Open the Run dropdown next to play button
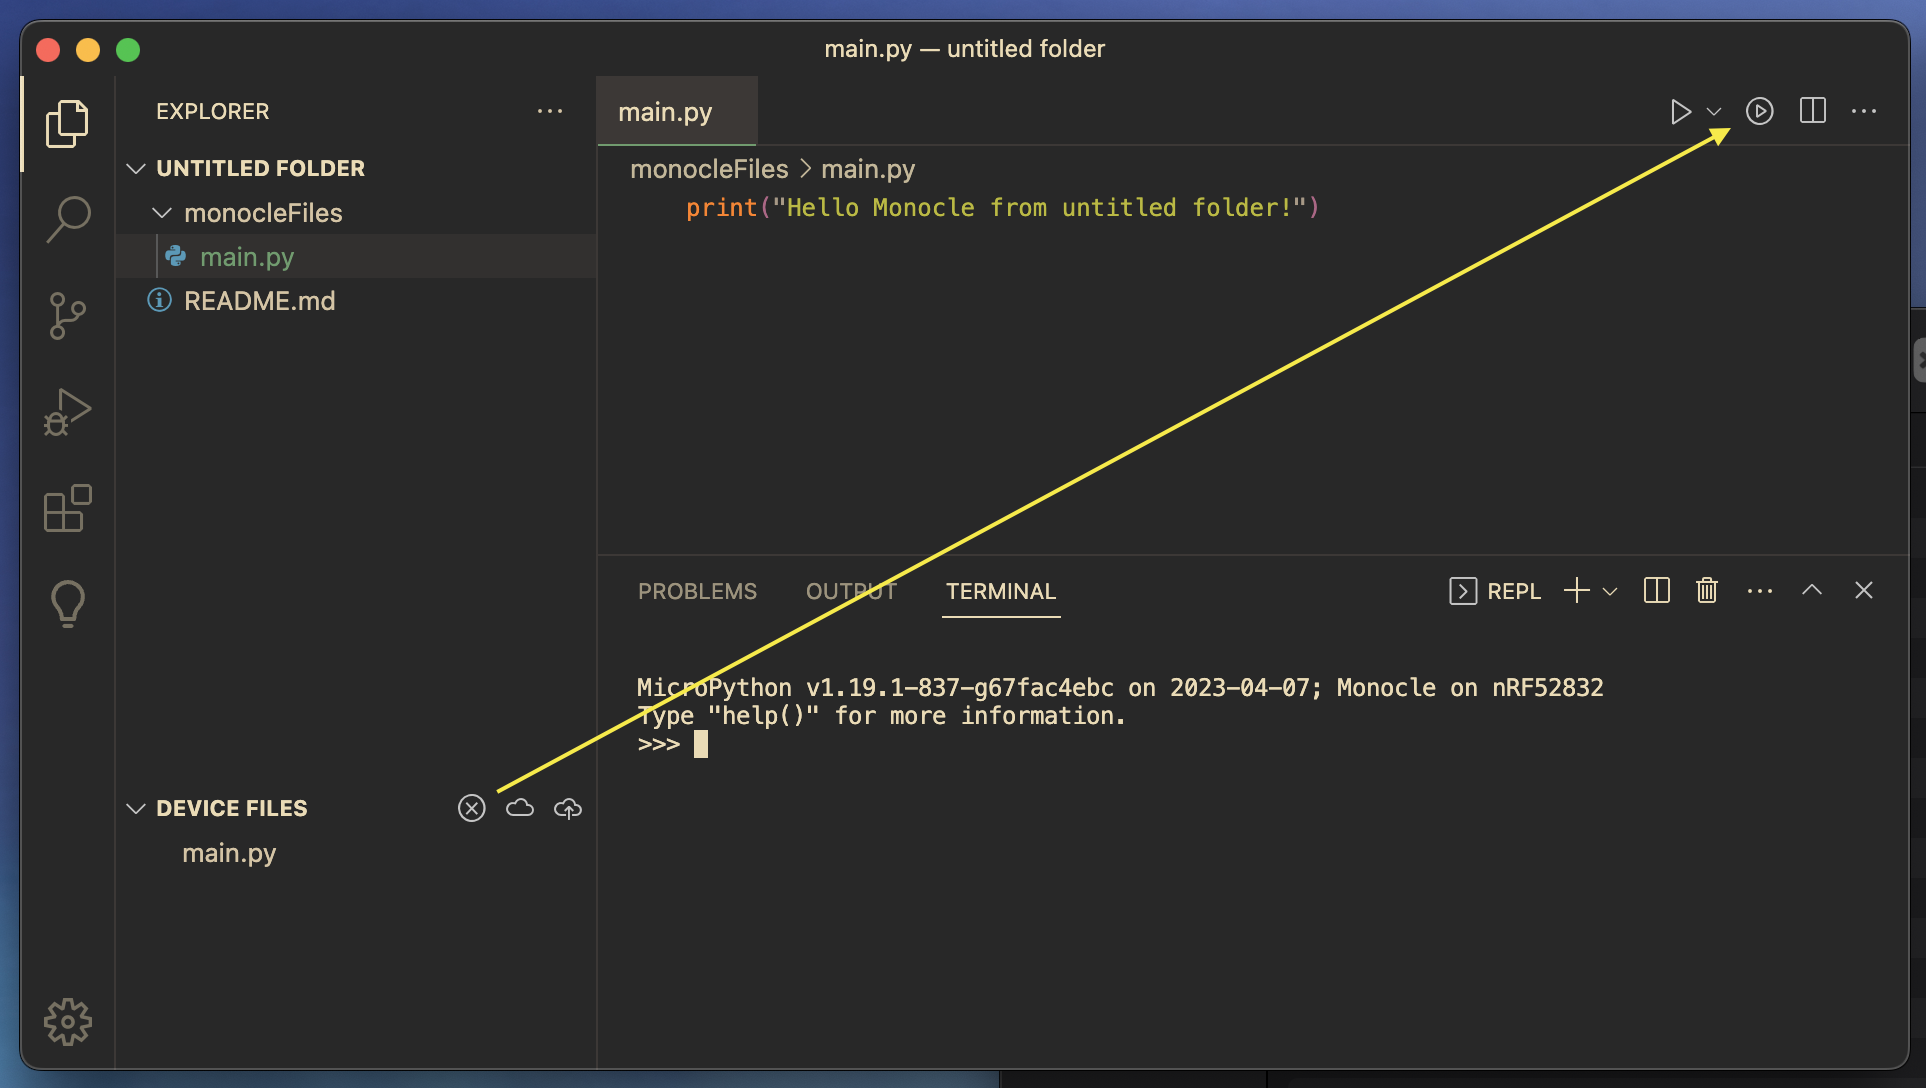This screenshot has width=1926, height=1088. [x=1714, y=112]
